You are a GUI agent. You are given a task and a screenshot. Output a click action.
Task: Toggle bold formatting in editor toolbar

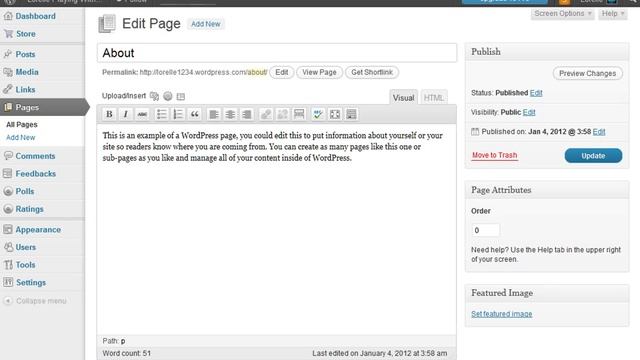(109, 114)
